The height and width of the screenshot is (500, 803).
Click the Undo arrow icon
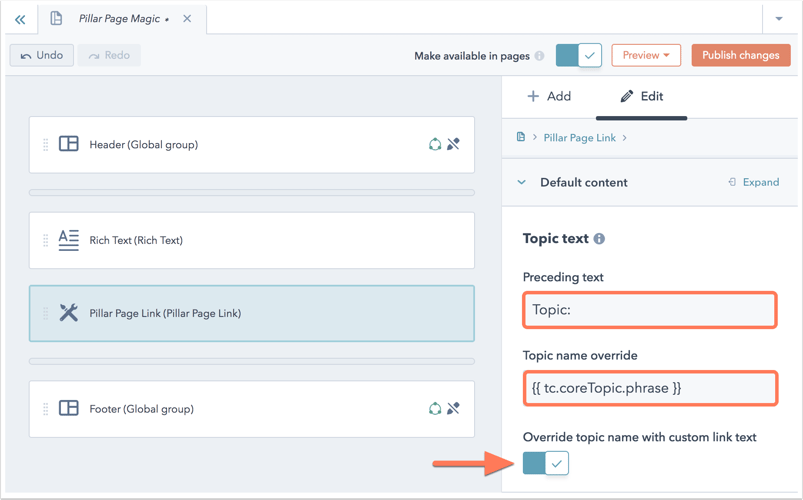(x=26, y=56)
